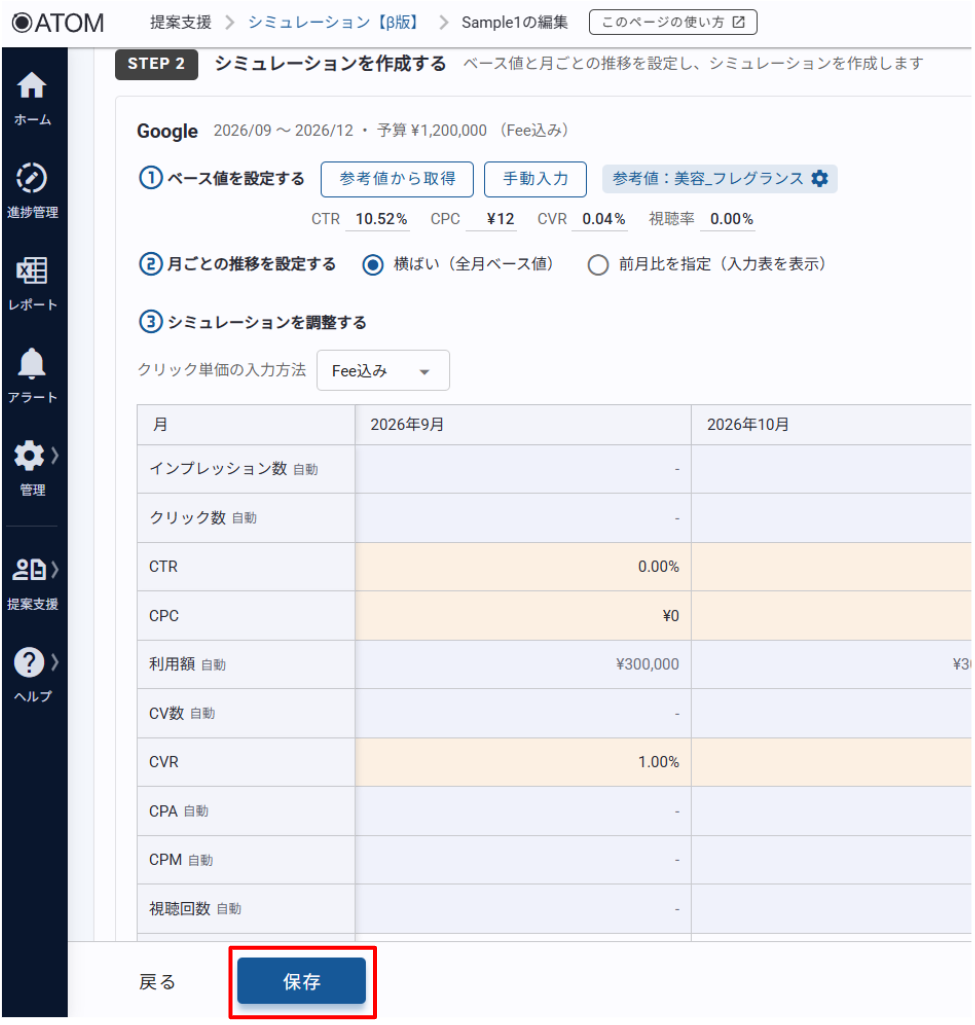Open このページの使い方 help button
Image resolution: width=975 pixels, height=1025 pixels.
click(673, 22)
